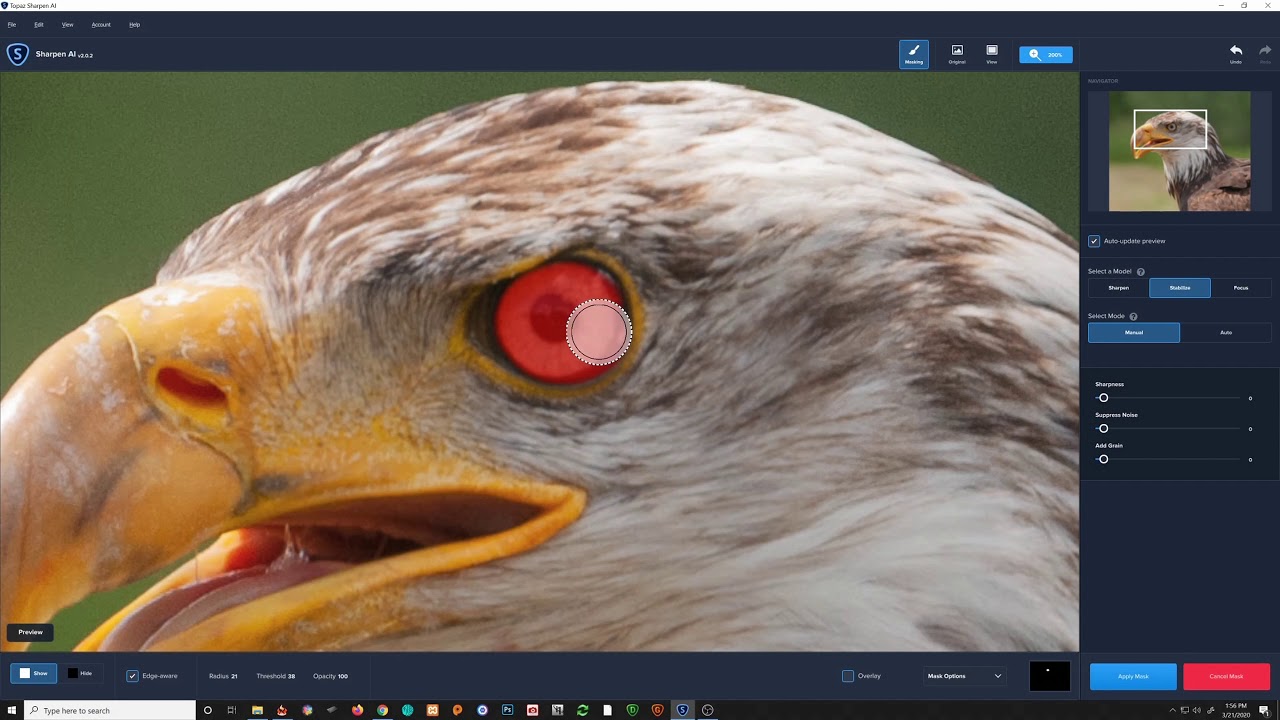Select the Show mask brush
This screenshot has height=720, width=1280.
pyautogui.click(x=33, y=673)
